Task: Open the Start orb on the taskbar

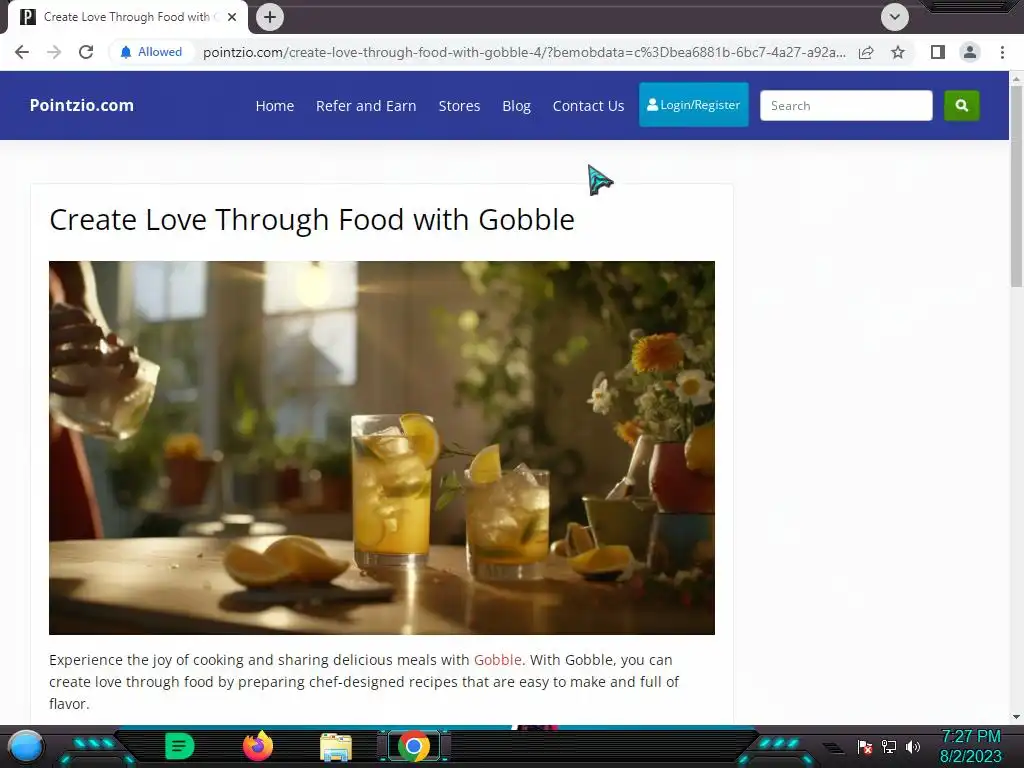Action: click(26, 746)
